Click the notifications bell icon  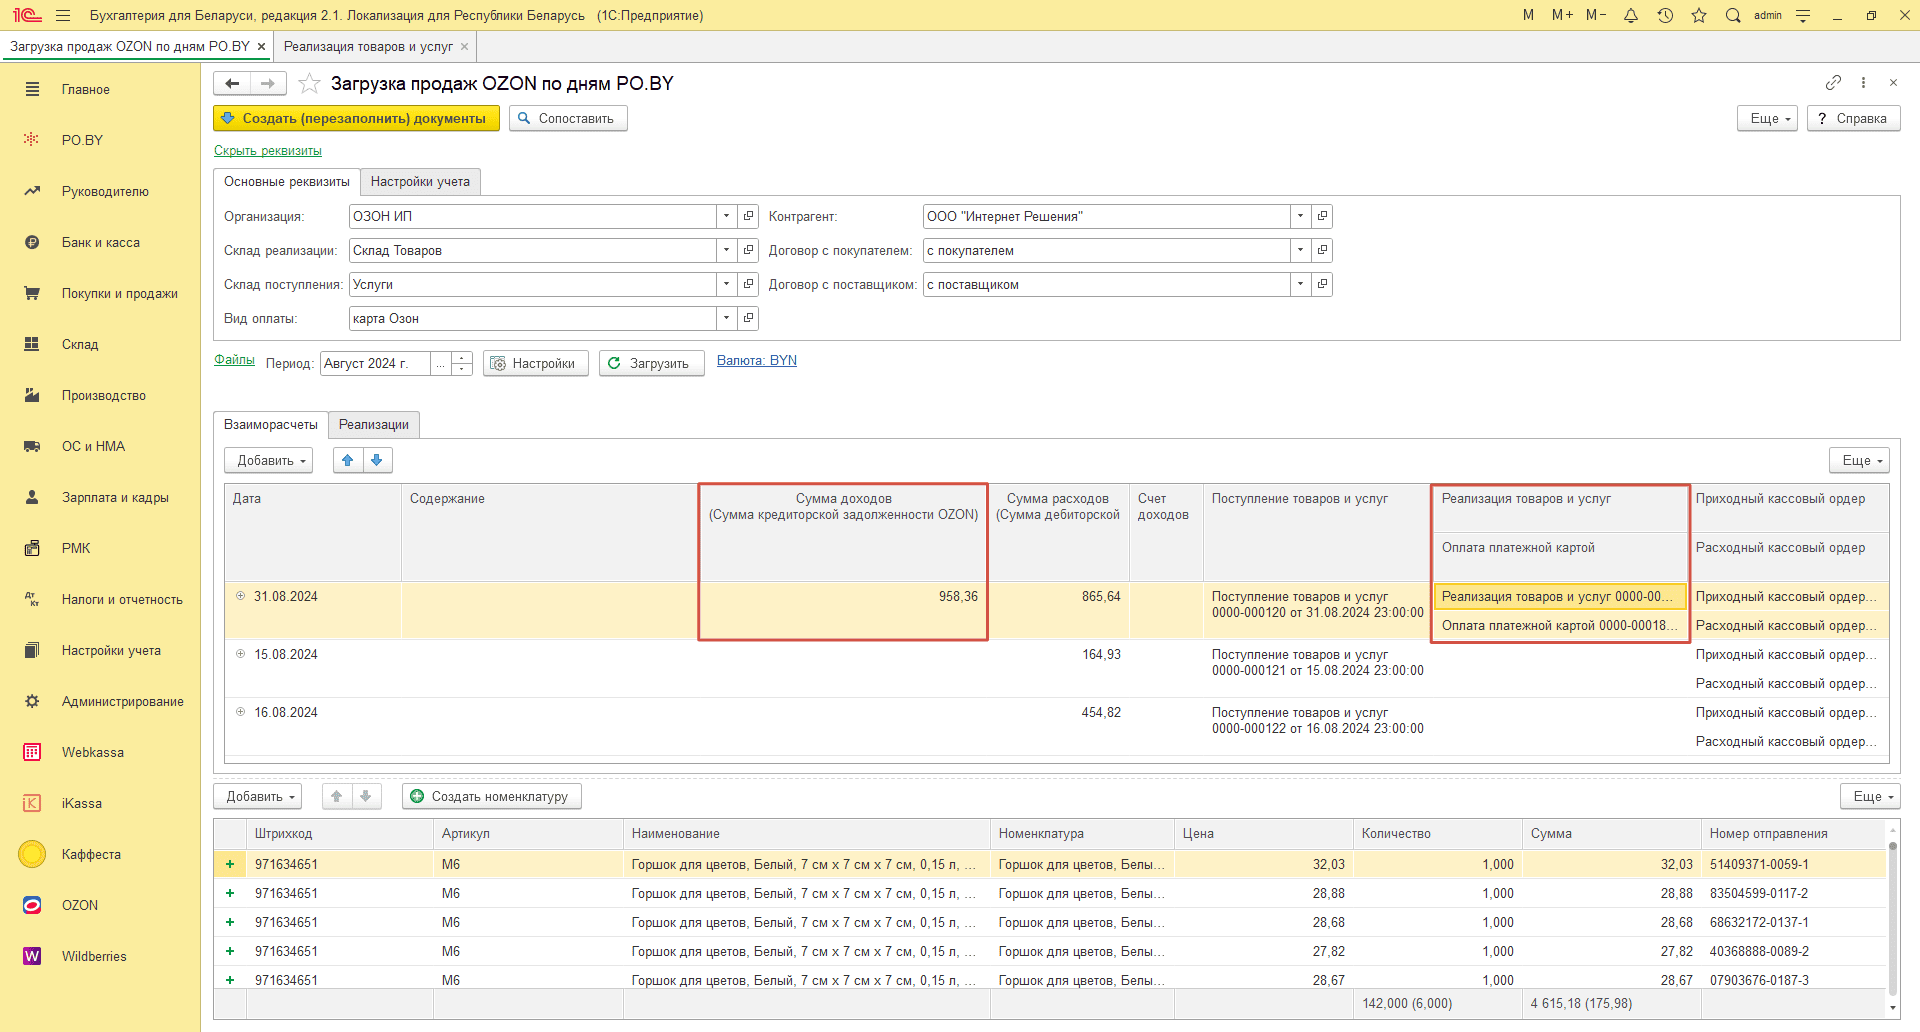tap(1631, 15)
